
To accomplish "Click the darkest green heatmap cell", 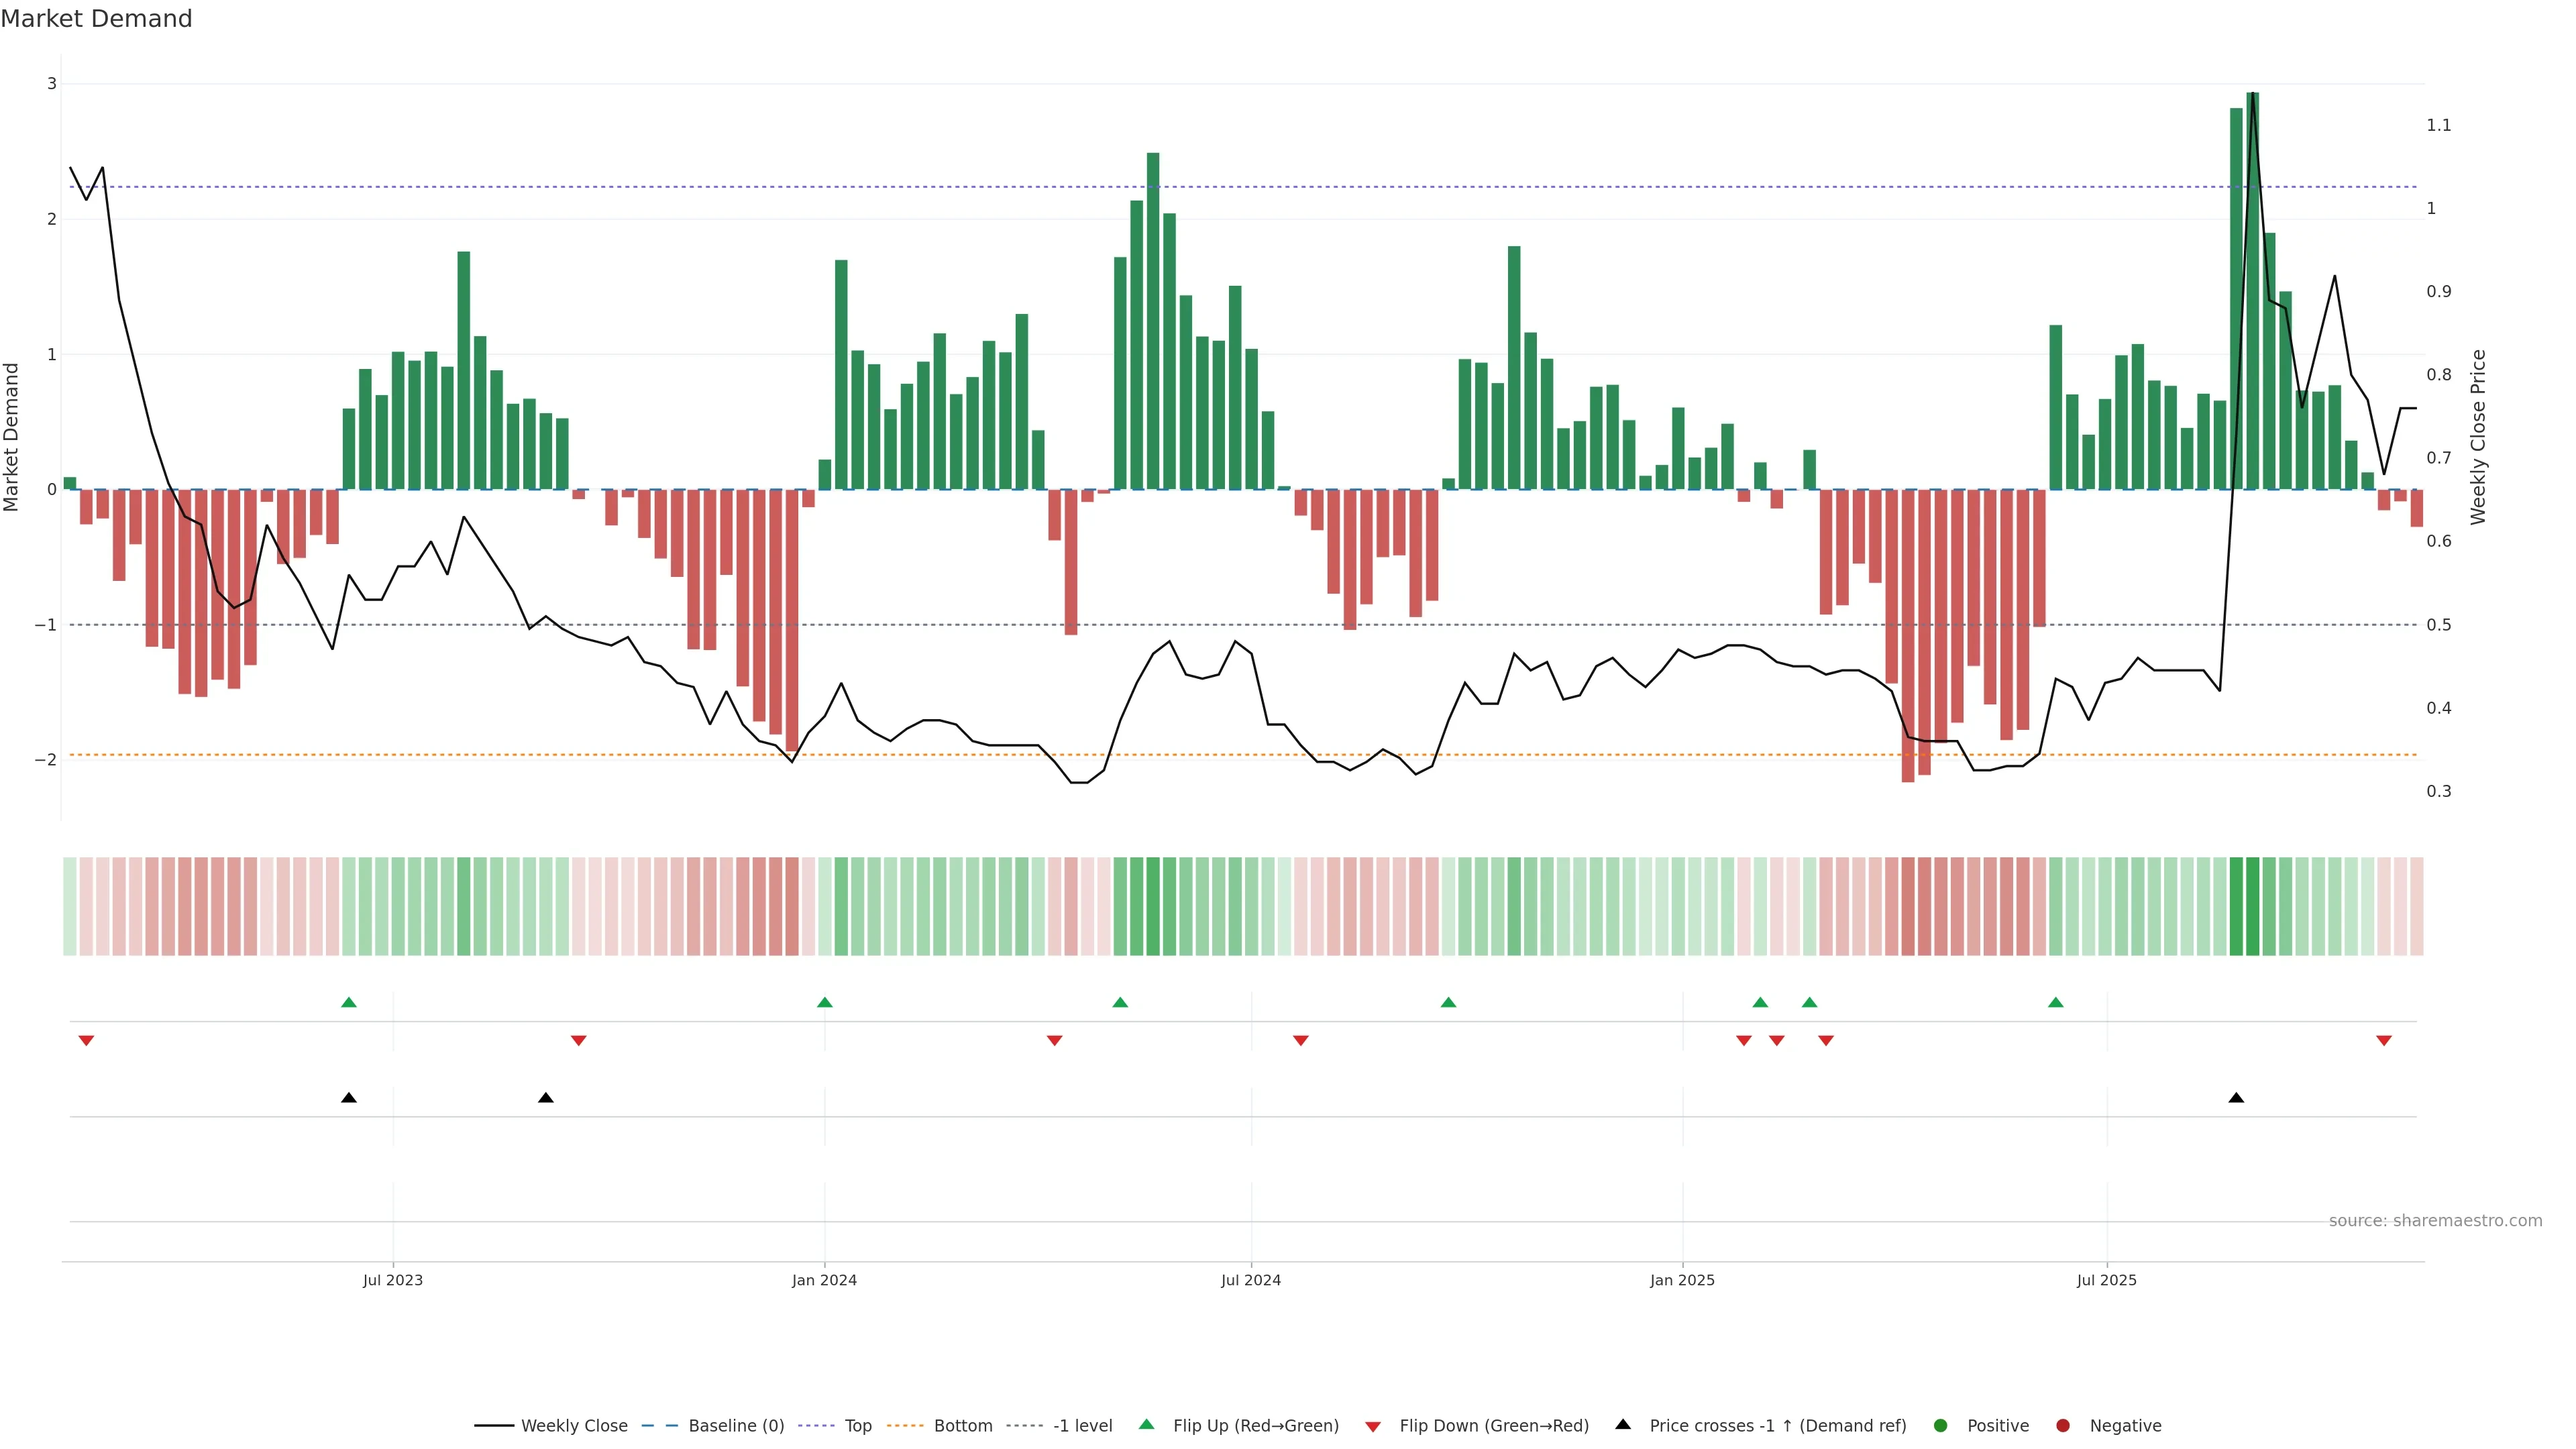I will click(x=2252, y=906).
